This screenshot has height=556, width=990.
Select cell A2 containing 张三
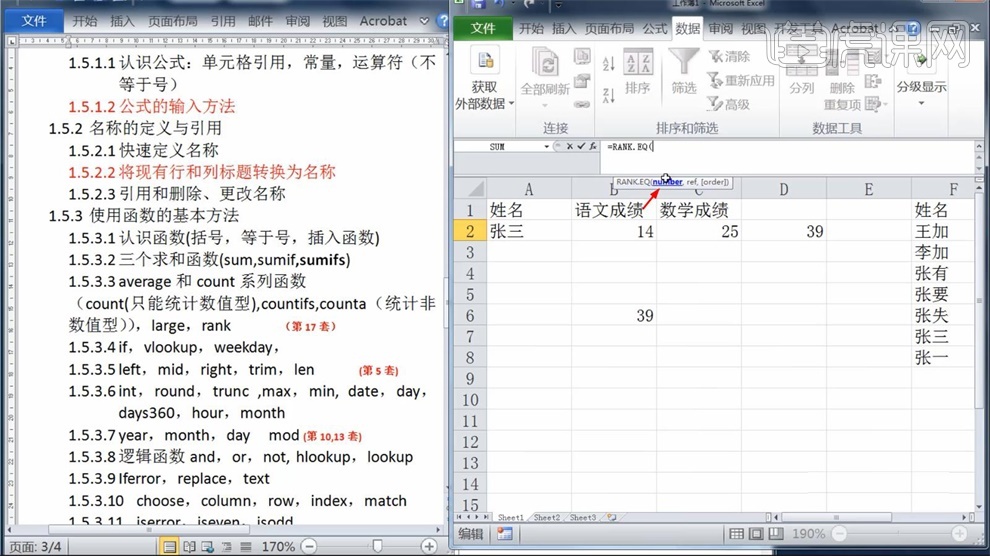528,231
